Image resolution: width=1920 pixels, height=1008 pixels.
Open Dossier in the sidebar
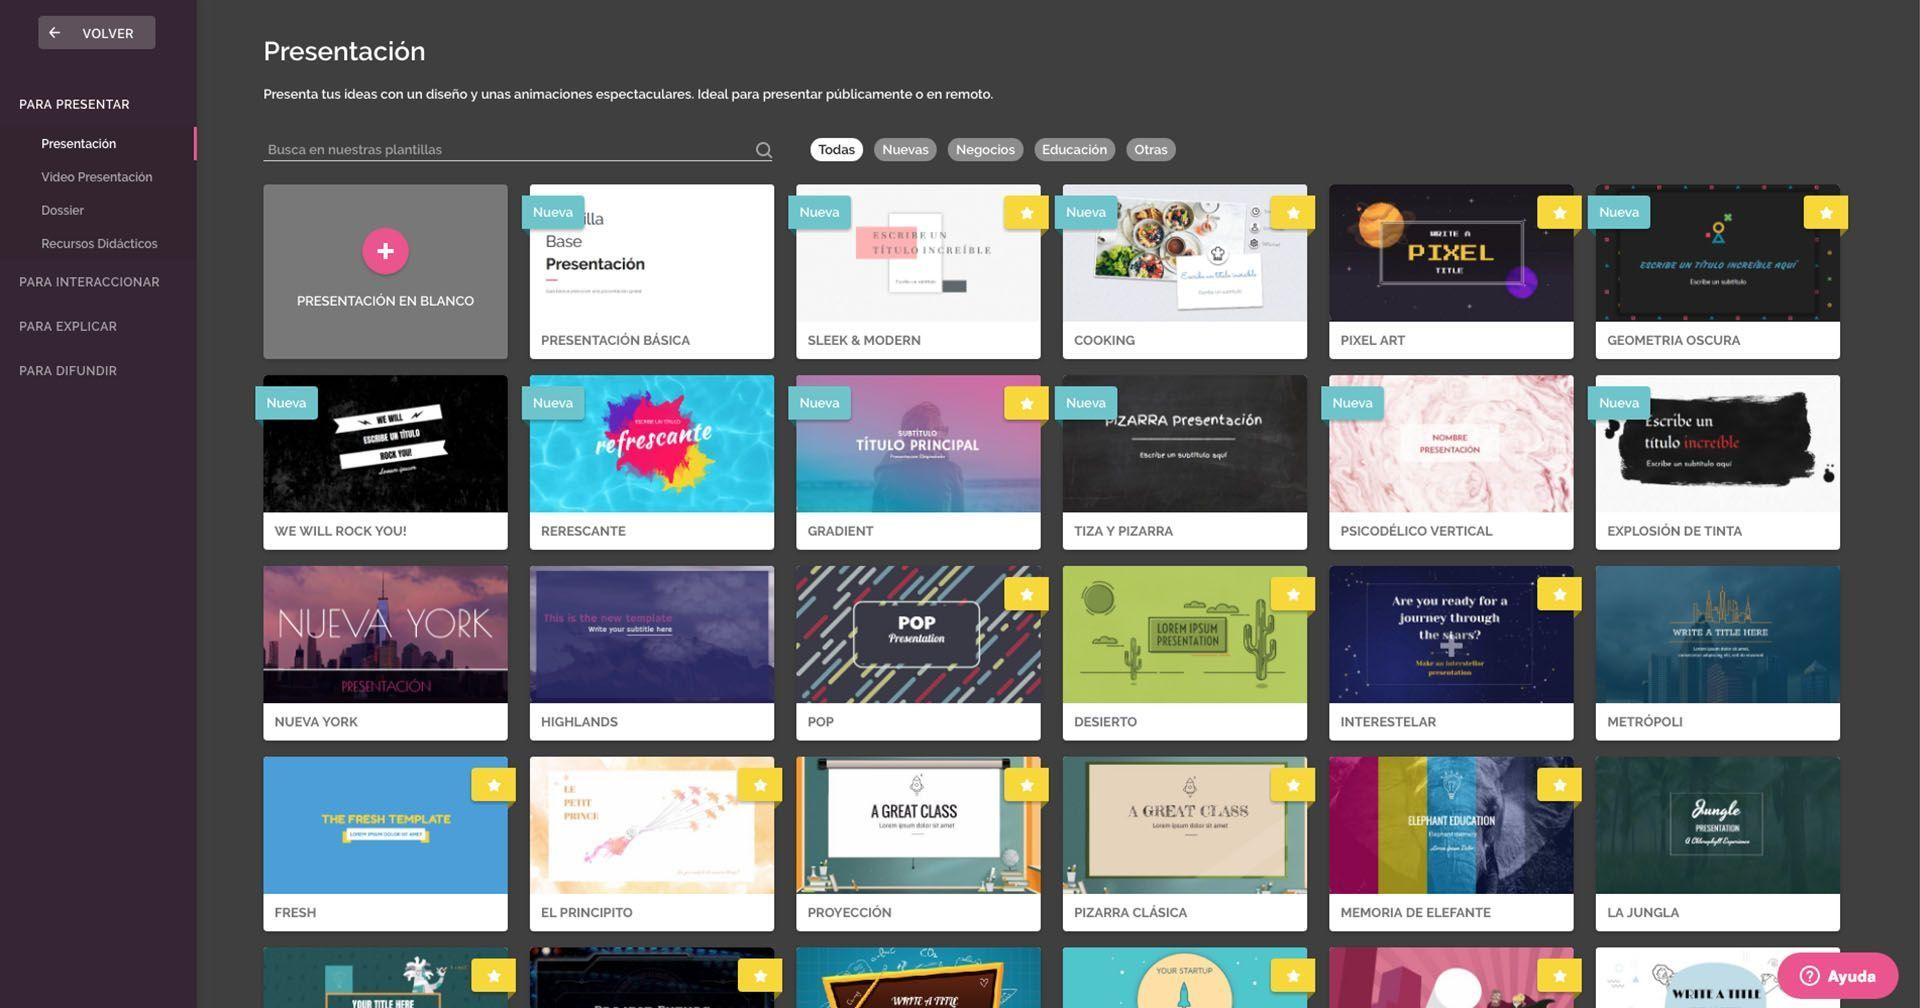point(62,210)
